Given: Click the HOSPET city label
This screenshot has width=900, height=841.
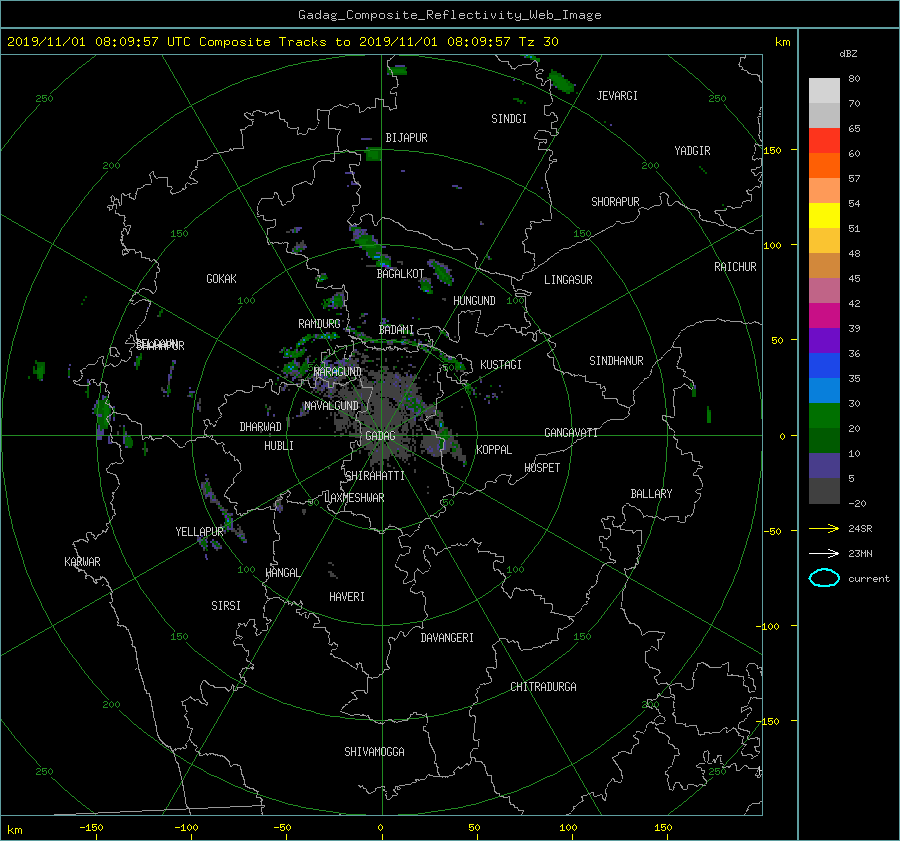Looking at the screenshot, I should coord(542,468).
